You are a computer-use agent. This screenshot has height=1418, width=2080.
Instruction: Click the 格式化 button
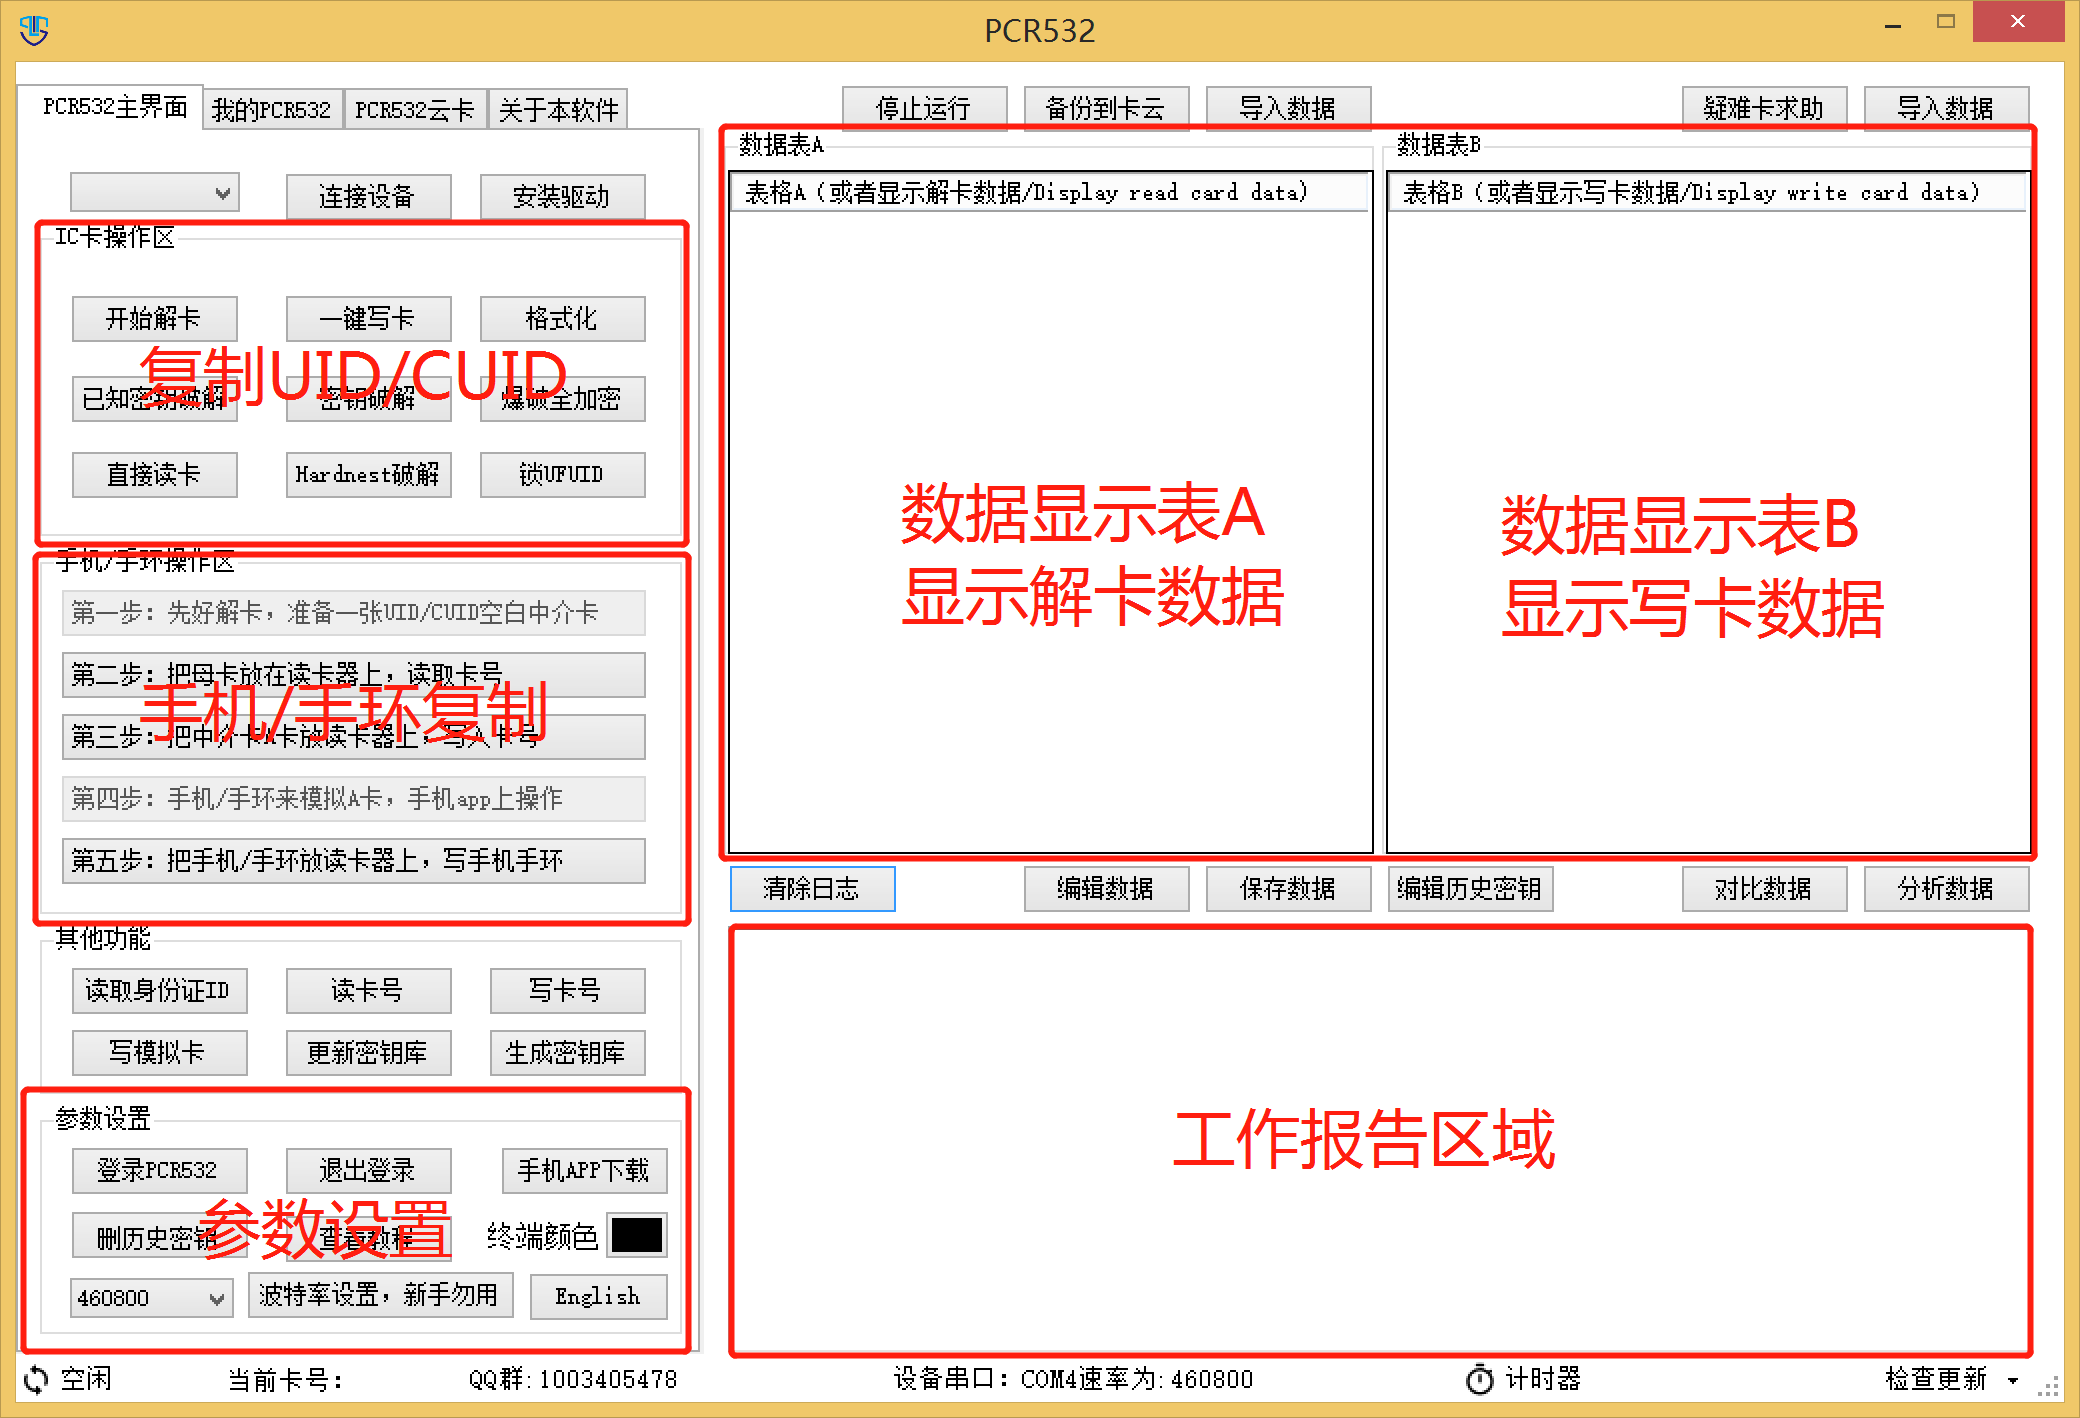(562, 318)
